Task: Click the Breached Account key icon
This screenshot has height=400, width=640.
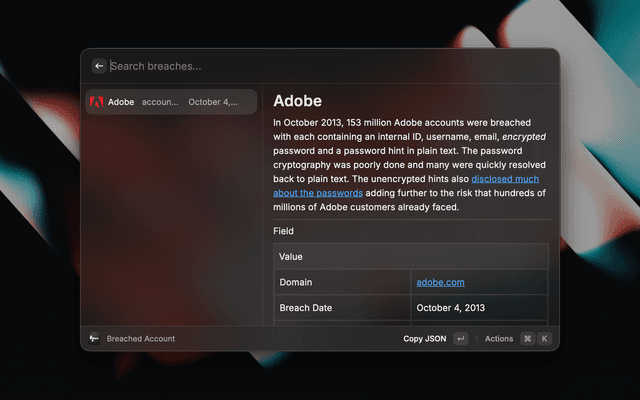Action: [94, 339]
